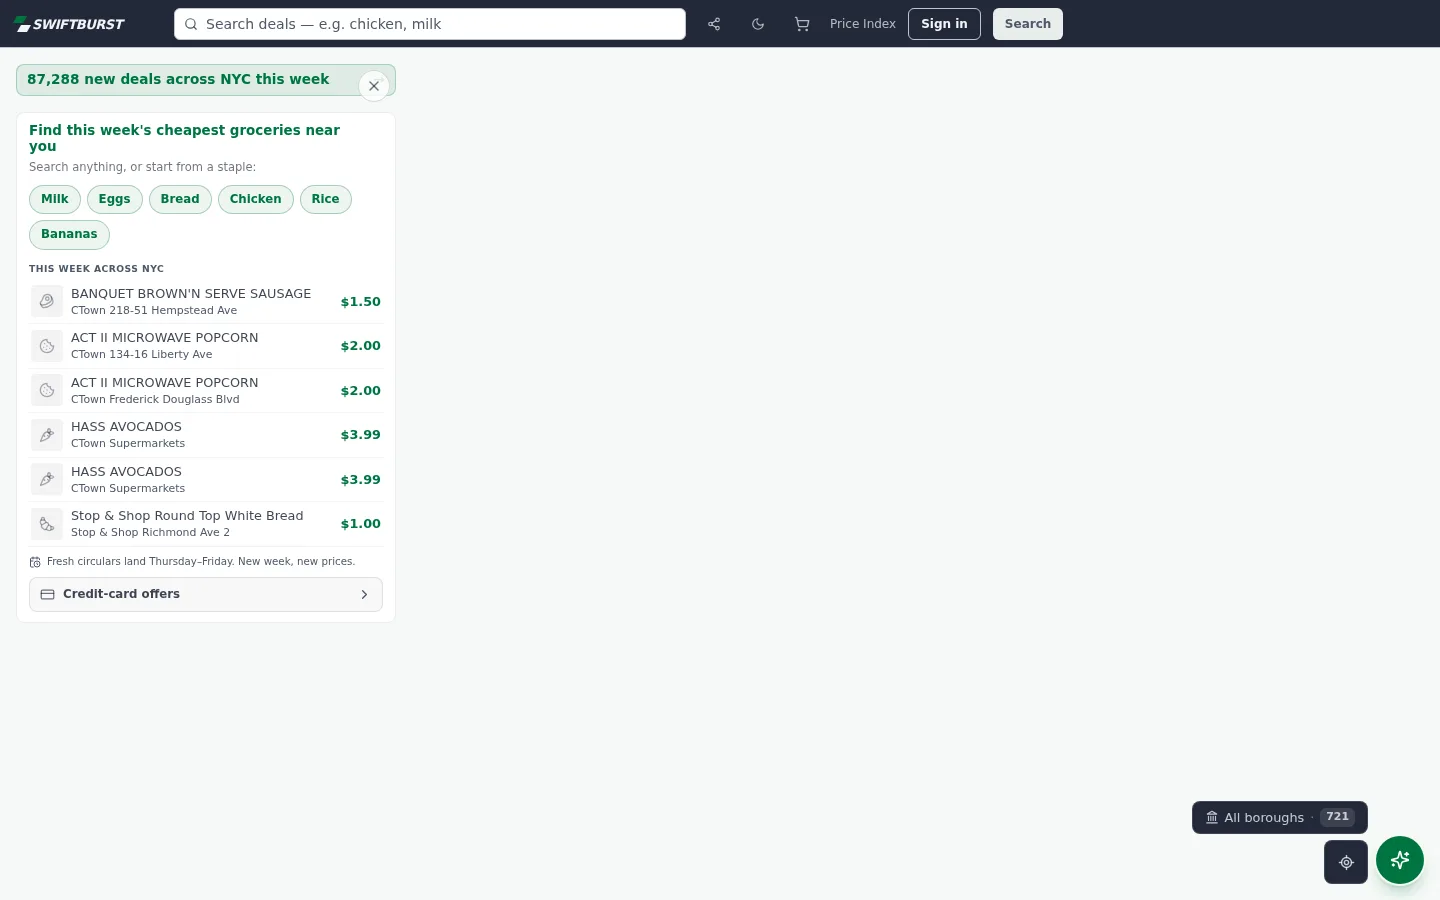Click the Sign in button

click(944, 24)
